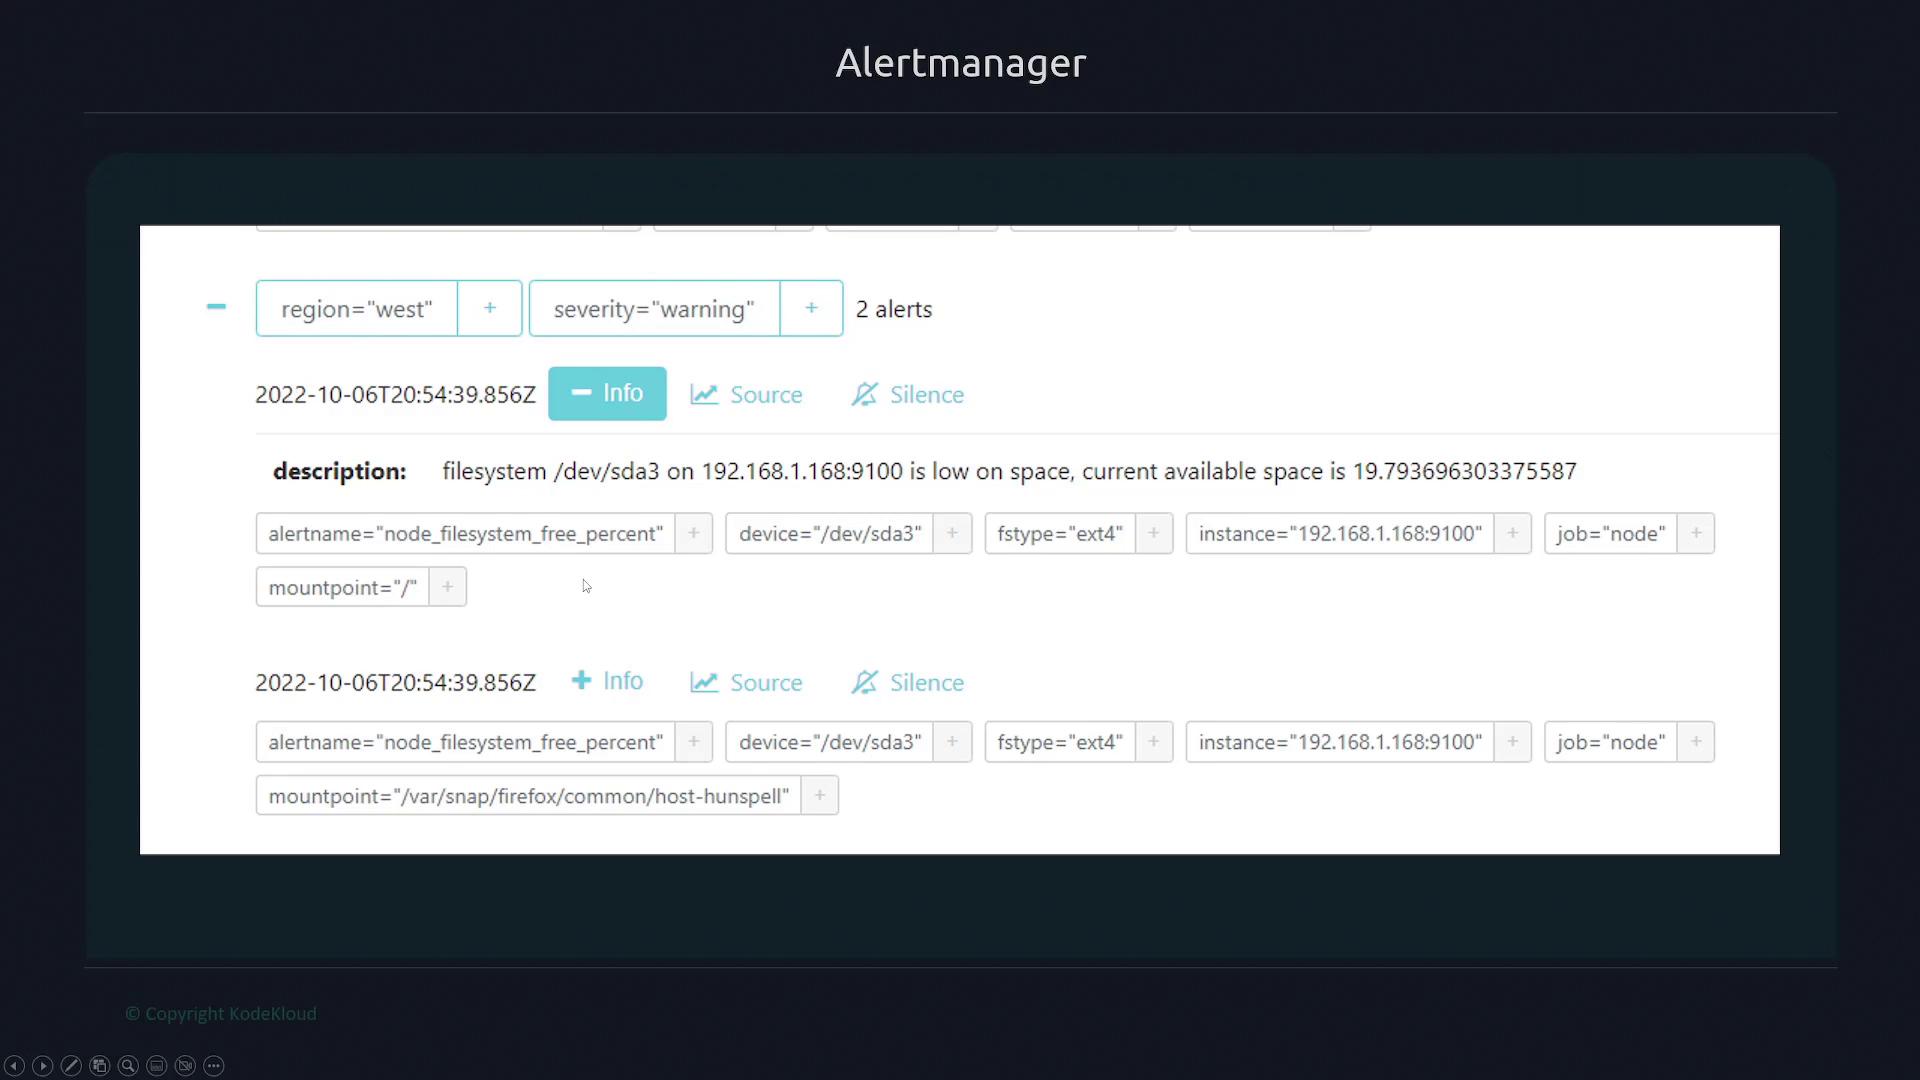
Task: Add region="west" filter using its plus
Action: point(490,309)
